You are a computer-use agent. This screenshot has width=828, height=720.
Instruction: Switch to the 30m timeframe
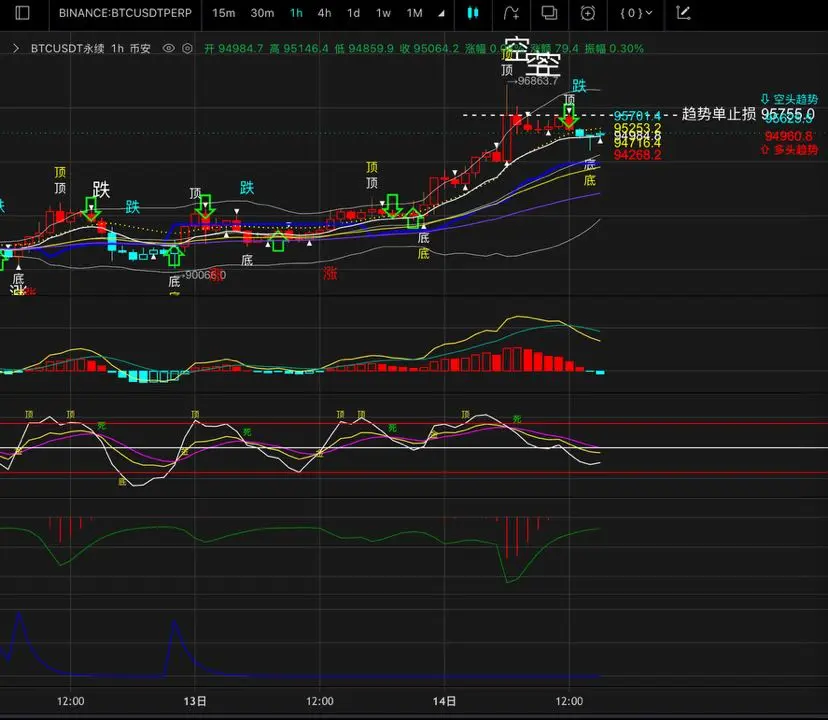point(262,13)
